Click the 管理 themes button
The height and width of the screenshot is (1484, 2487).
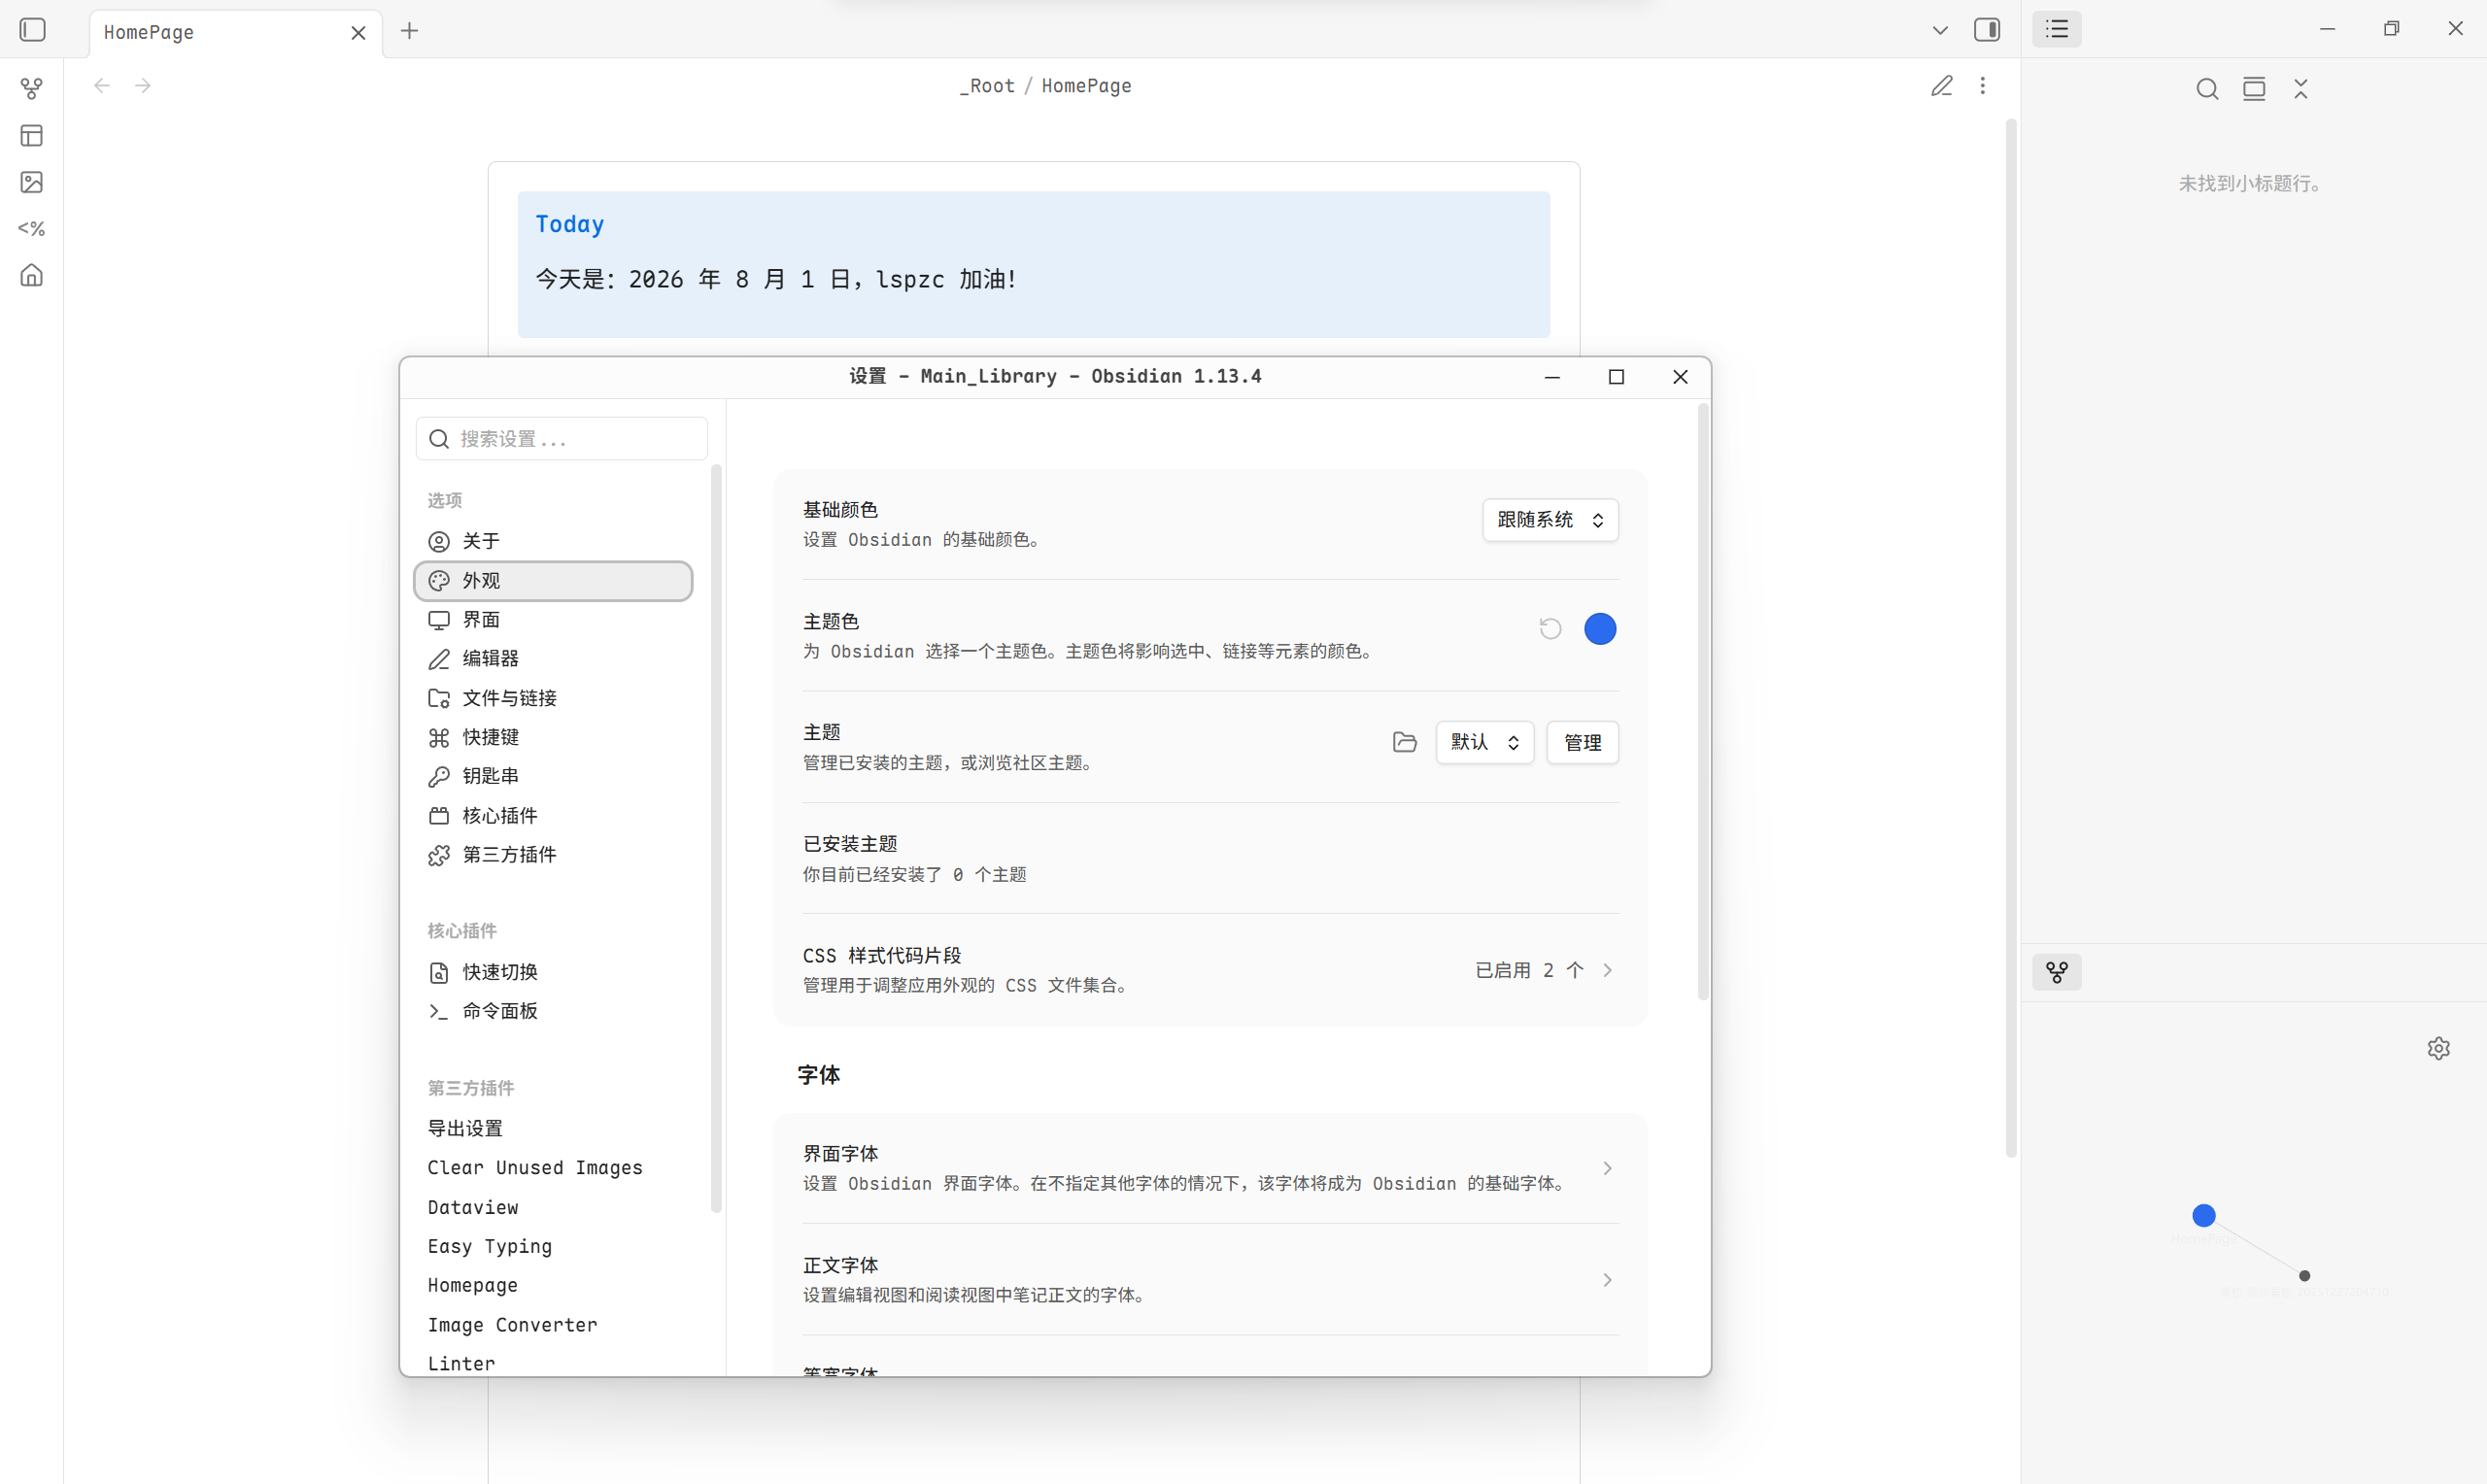pyautogui.click(x=1582, y=742)
